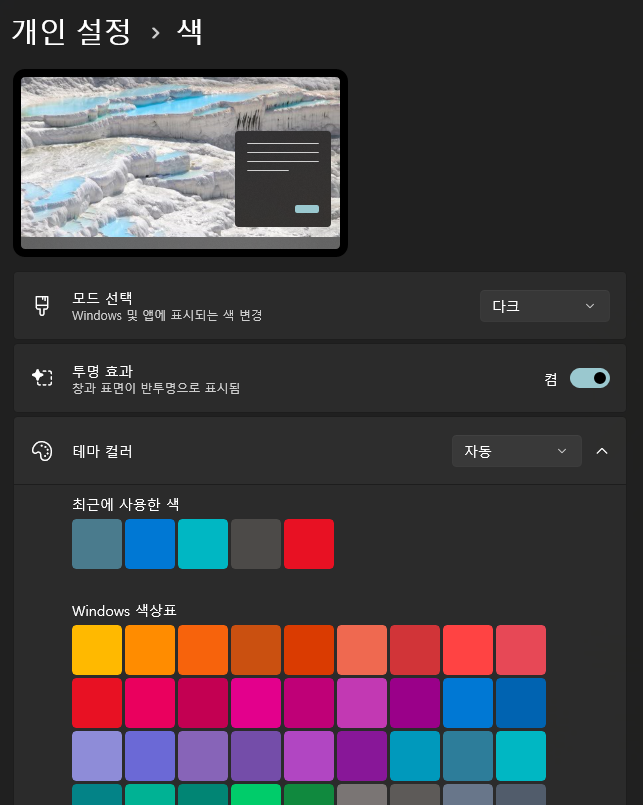Click the desktop wallpaper preview image
The height and width of the screenshot is (805, 643).
click(x=180, y=163)
